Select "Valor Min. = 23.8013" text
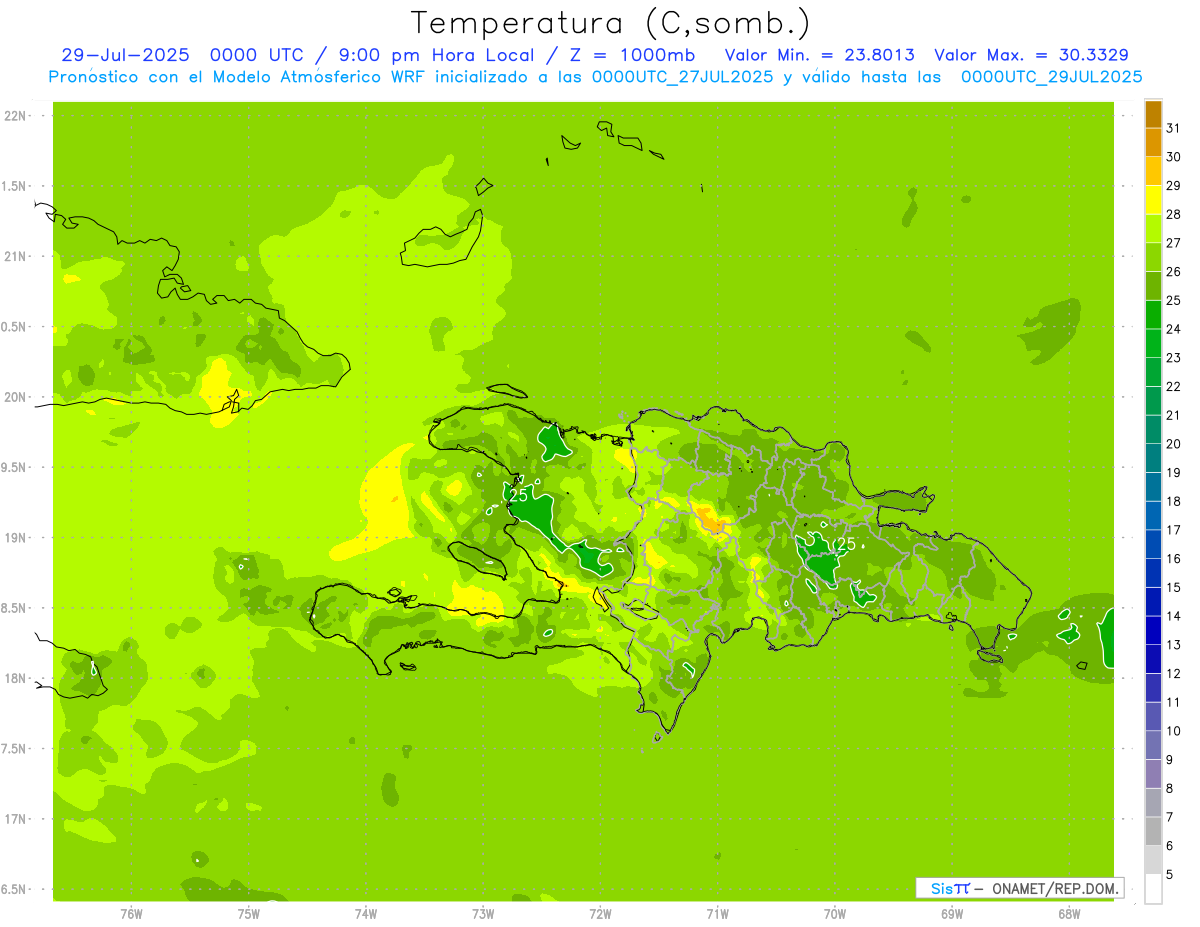This screenshot has height=927, width=1200. click(819, 55)
